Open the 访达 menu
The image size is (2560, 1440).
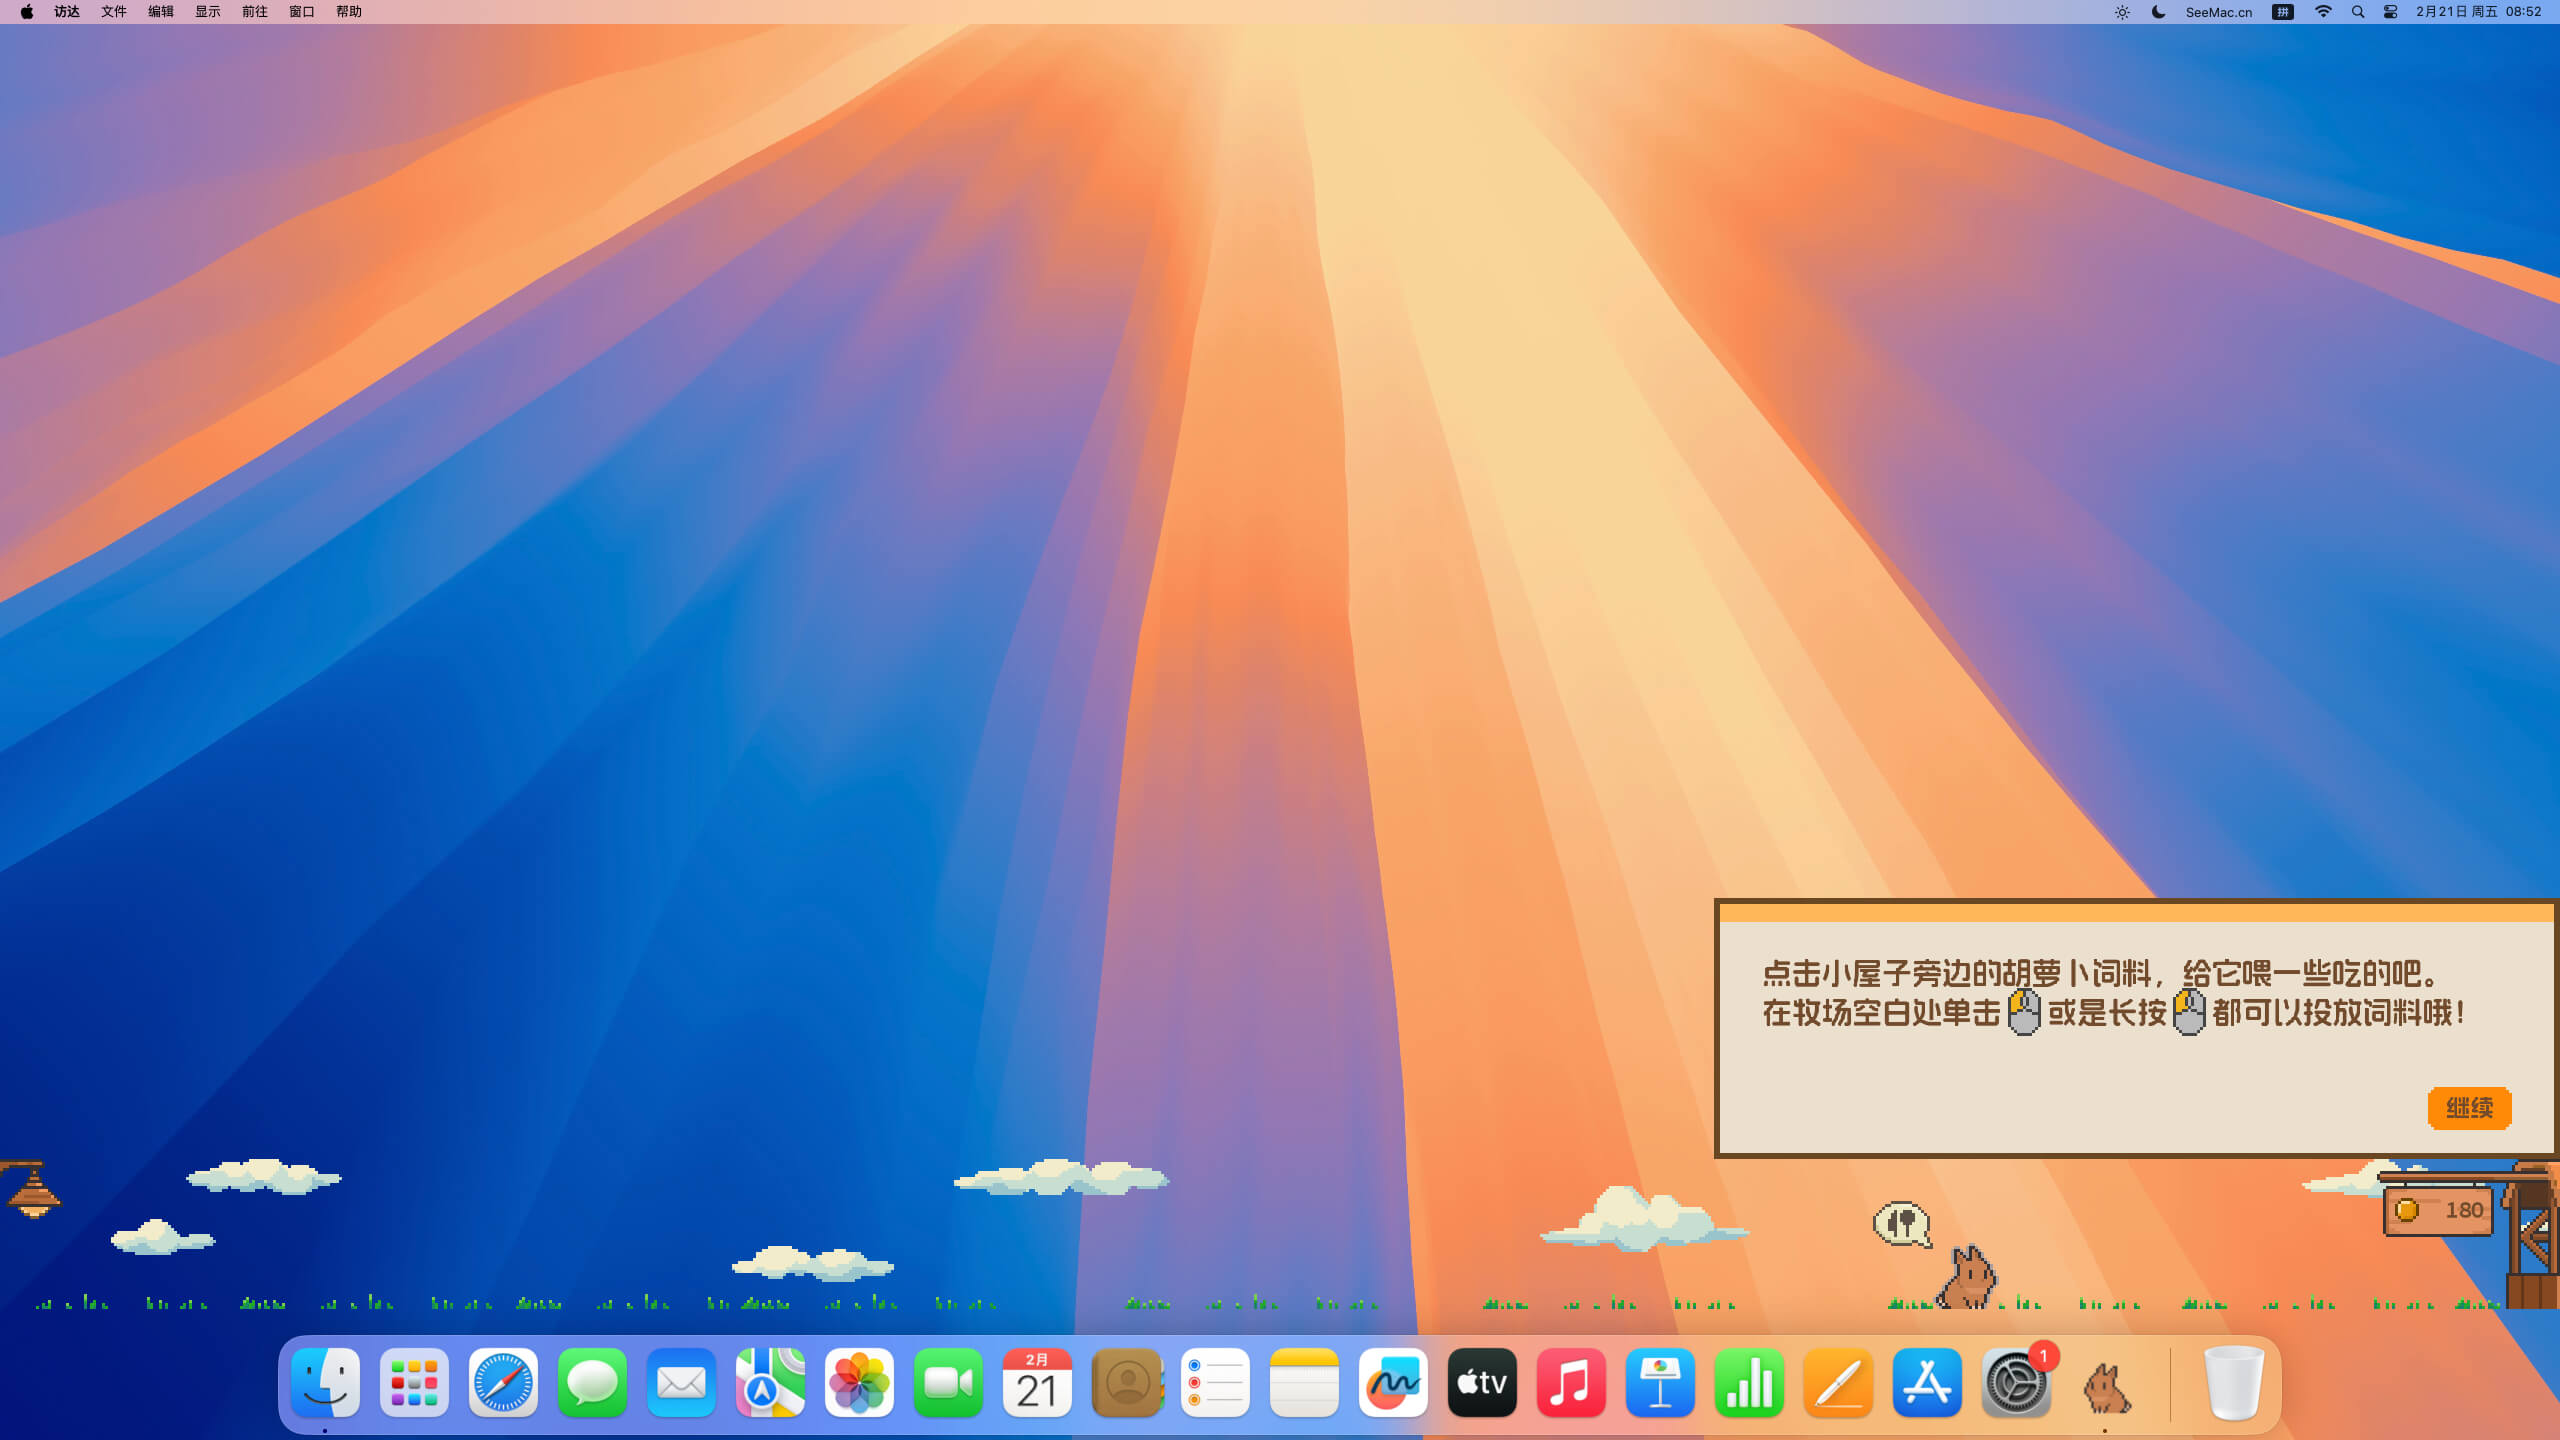[67, 12]
